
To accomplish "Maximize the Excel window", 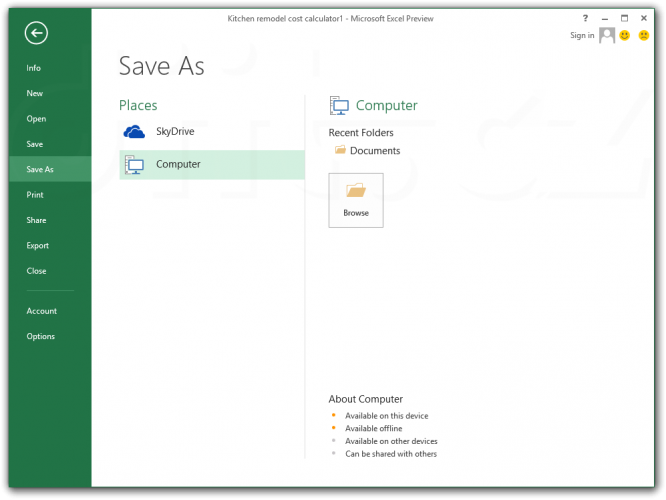I will 624,18.
